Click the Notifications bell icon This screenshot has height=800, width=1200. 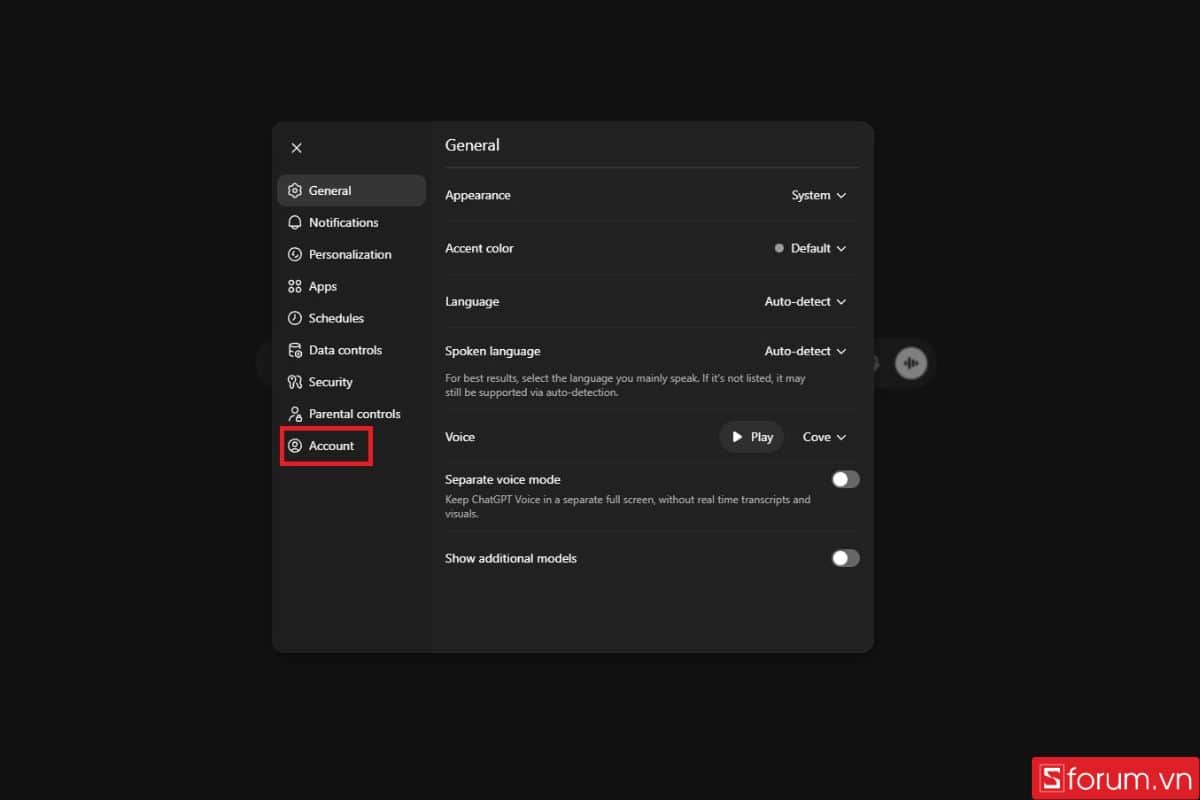295,223
